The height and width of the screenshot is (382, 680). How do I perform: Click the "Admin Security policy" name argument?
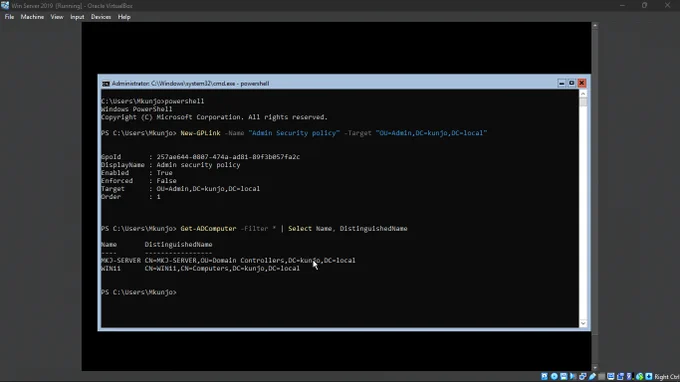click(x=294, y=133)
